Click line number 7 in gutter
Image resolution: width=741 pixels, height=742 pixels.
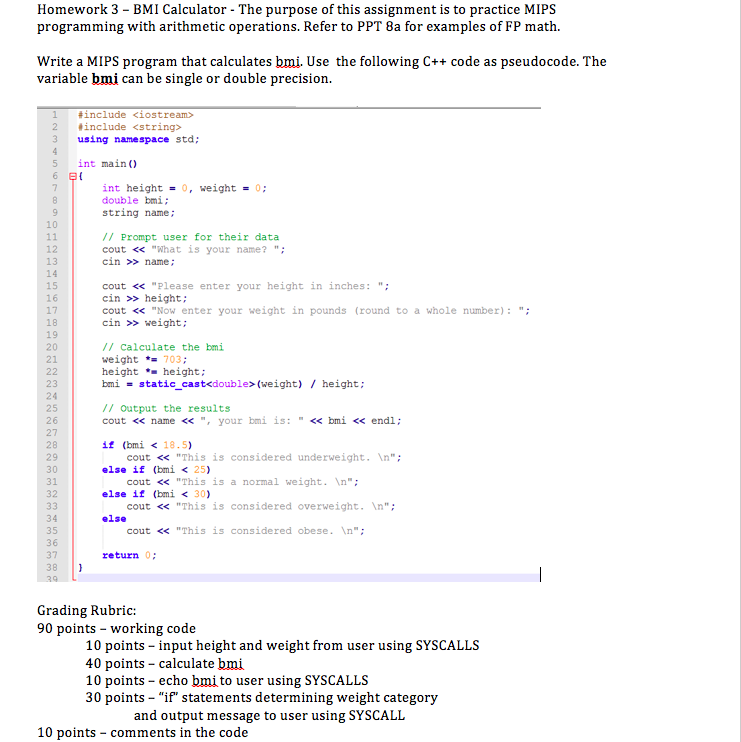tap(54, 188)
